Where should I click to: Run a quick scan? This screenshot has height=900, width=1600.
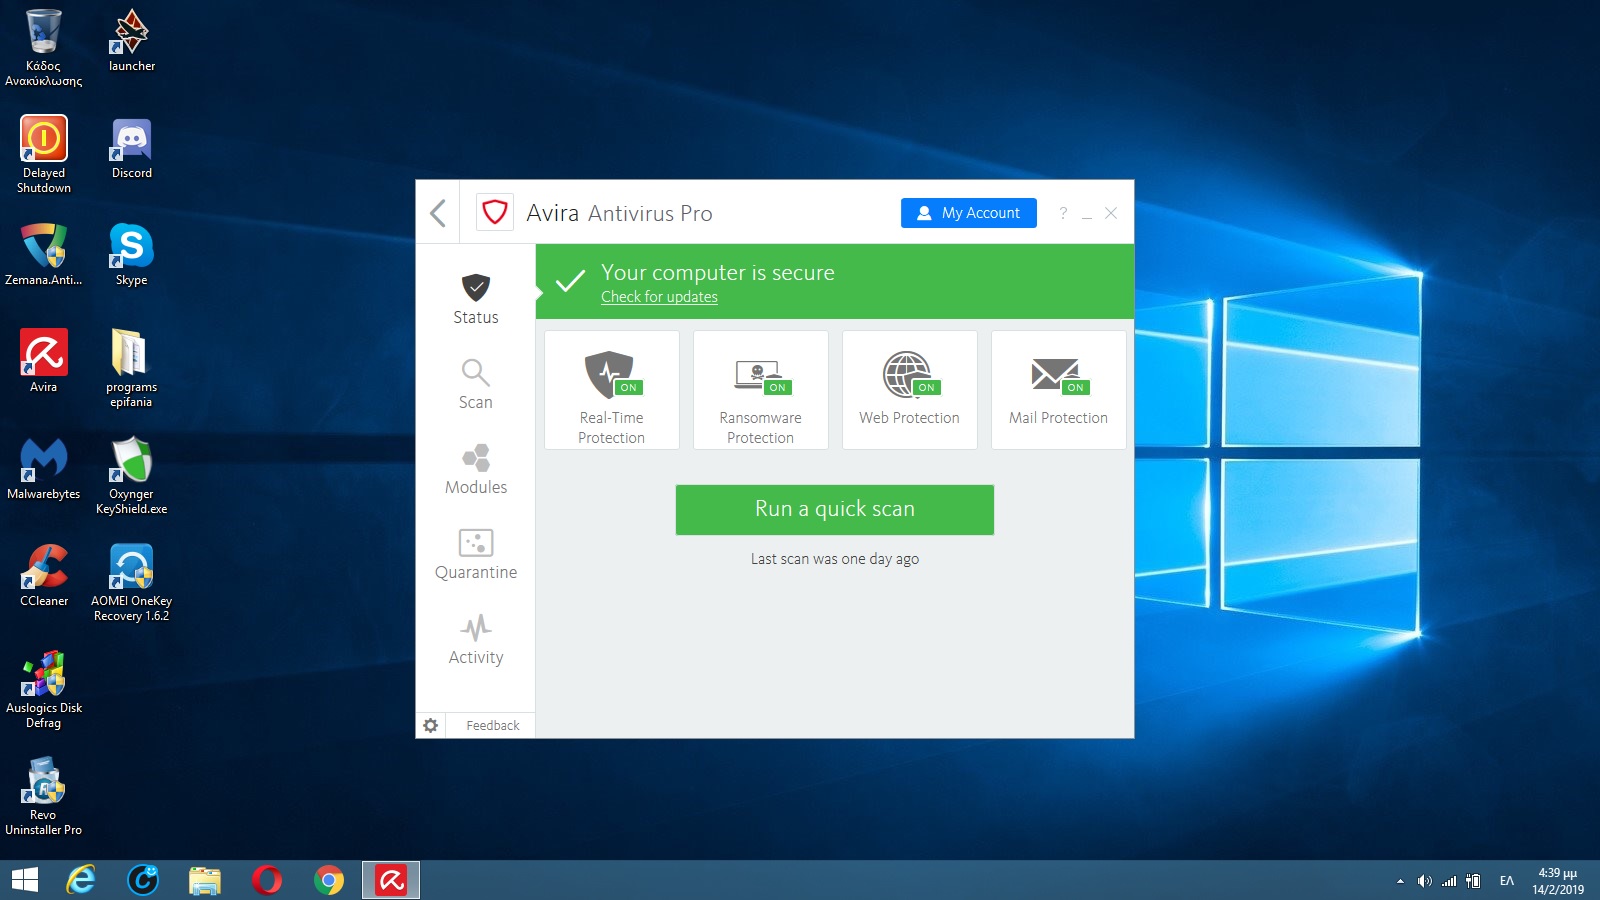pyautogui.click(x=835, y=510)
